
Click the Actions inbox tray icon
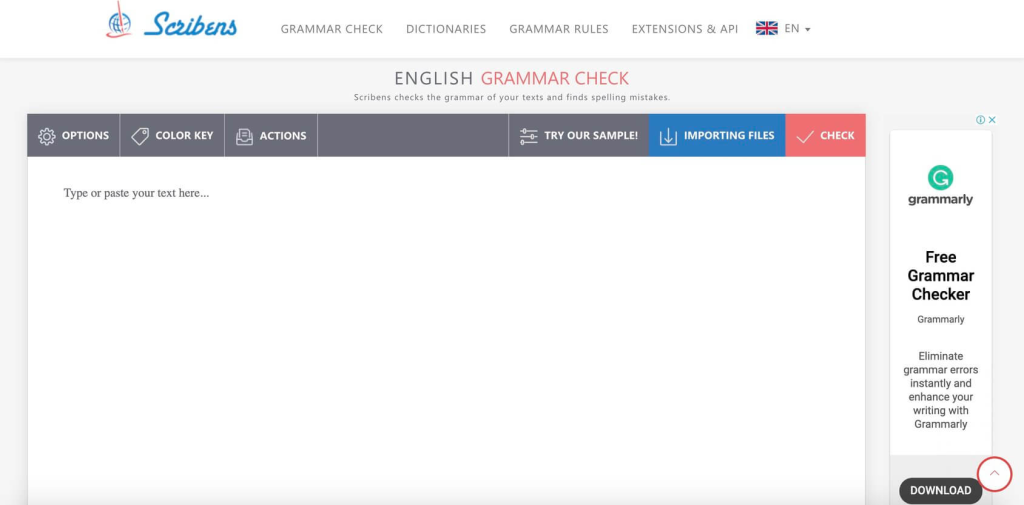[244, 136]
